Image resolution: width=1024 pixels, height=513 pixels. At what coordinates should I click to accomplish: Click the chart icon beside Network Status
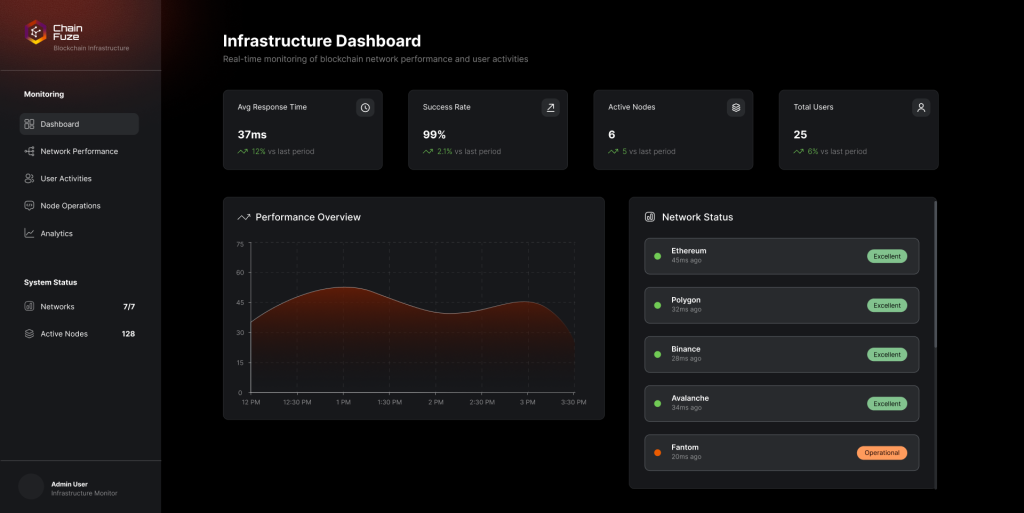650,217
